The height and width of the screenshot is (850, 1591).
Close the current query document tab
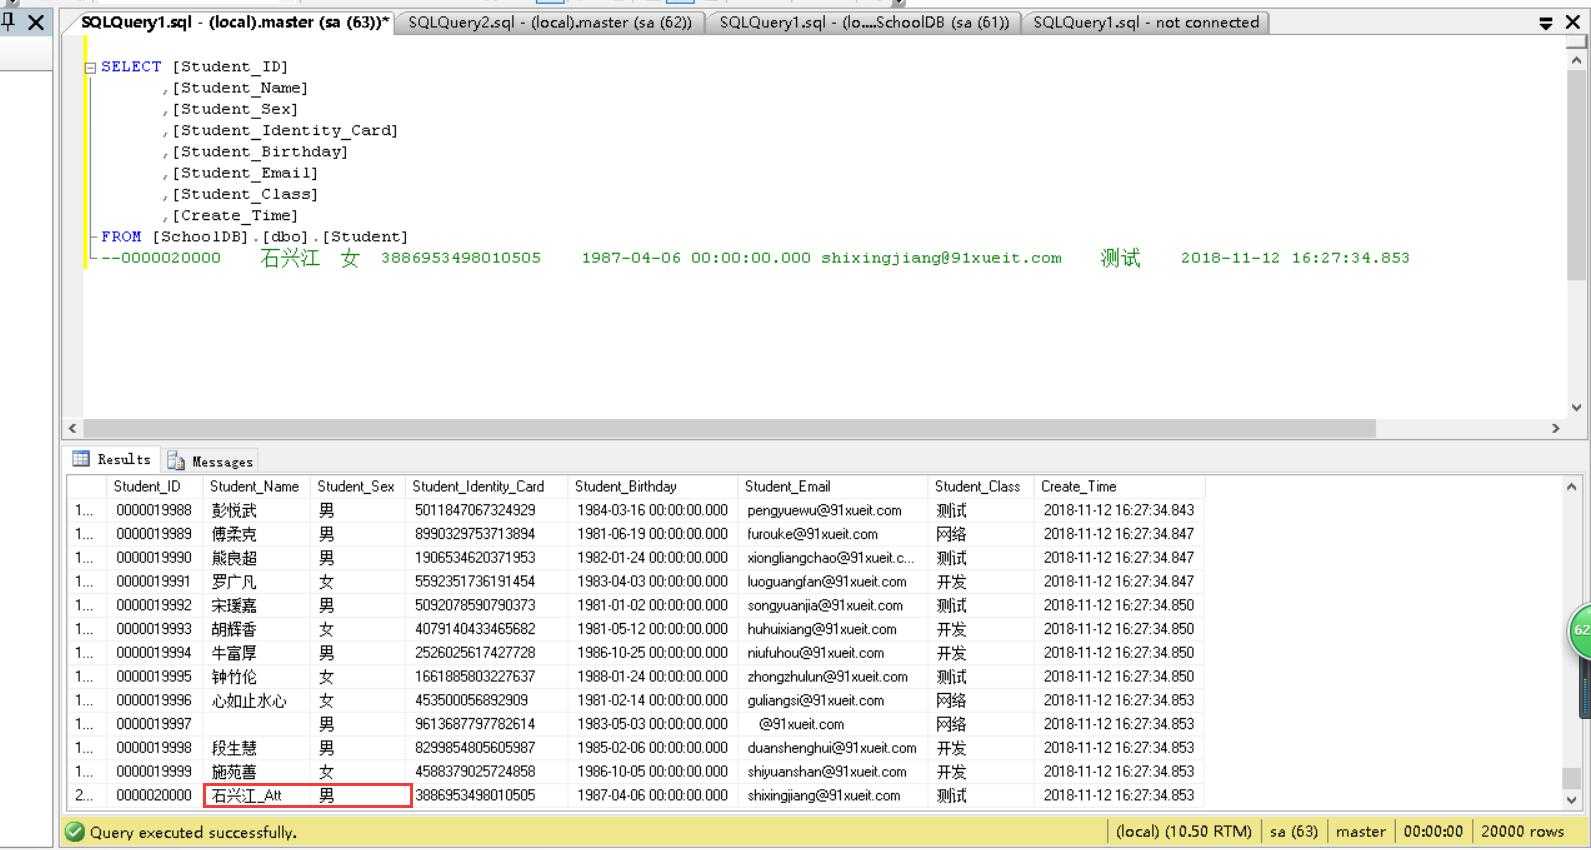[1572, 22]
